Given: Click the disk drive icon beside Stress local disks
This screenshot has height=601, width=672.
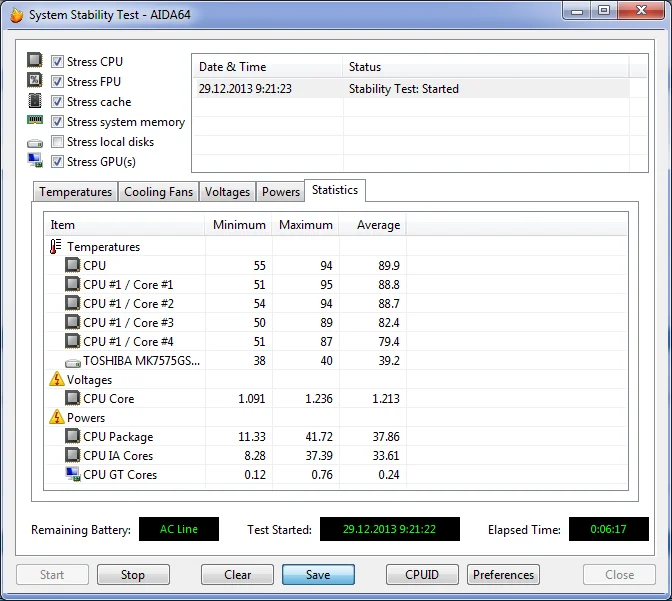Looking at the screenshot, I should [x=35, y=143].
